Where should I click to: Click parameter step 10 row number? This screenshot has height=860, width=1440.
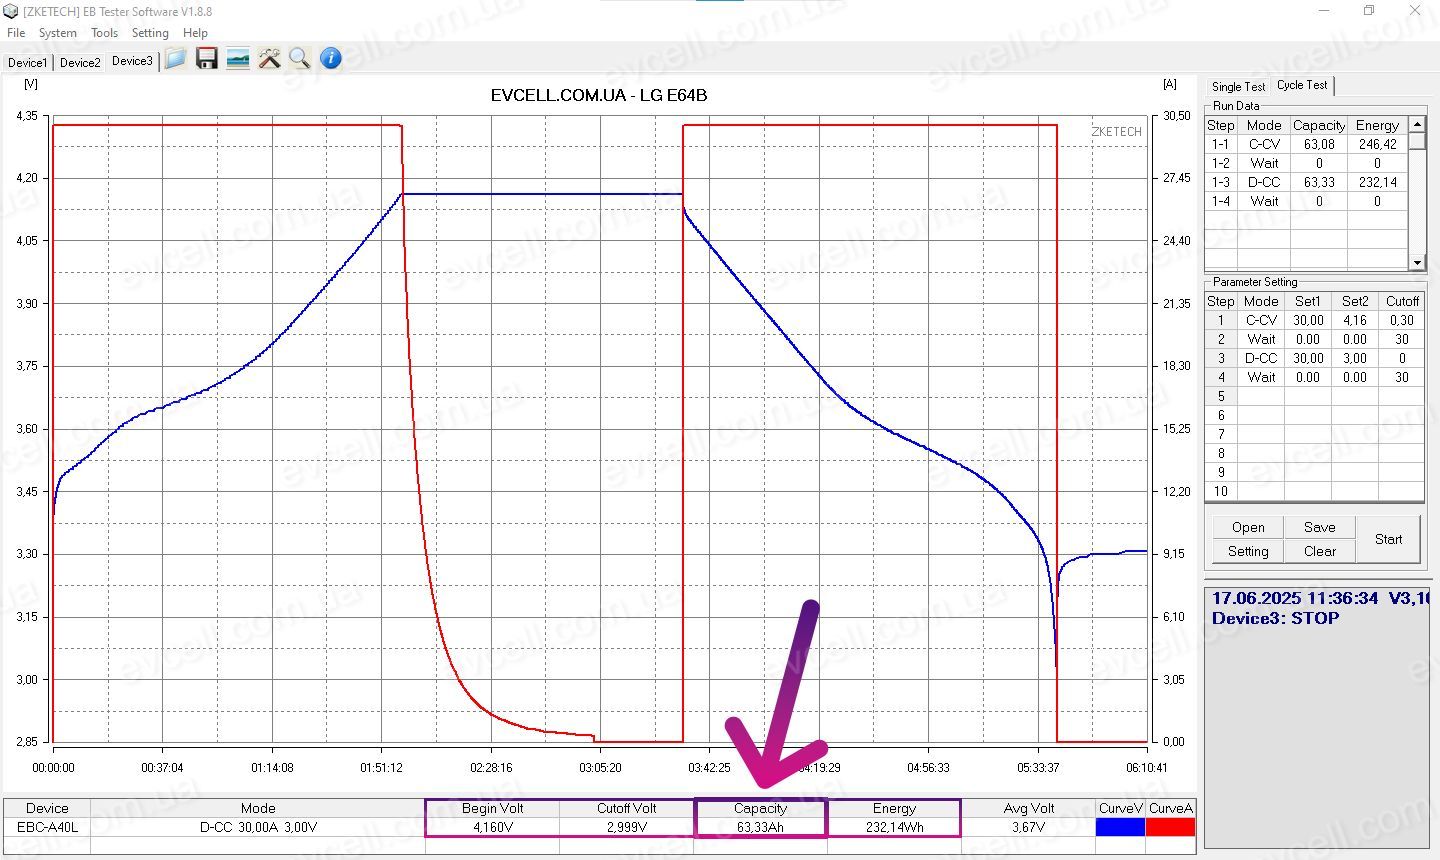click(1221, 491)
